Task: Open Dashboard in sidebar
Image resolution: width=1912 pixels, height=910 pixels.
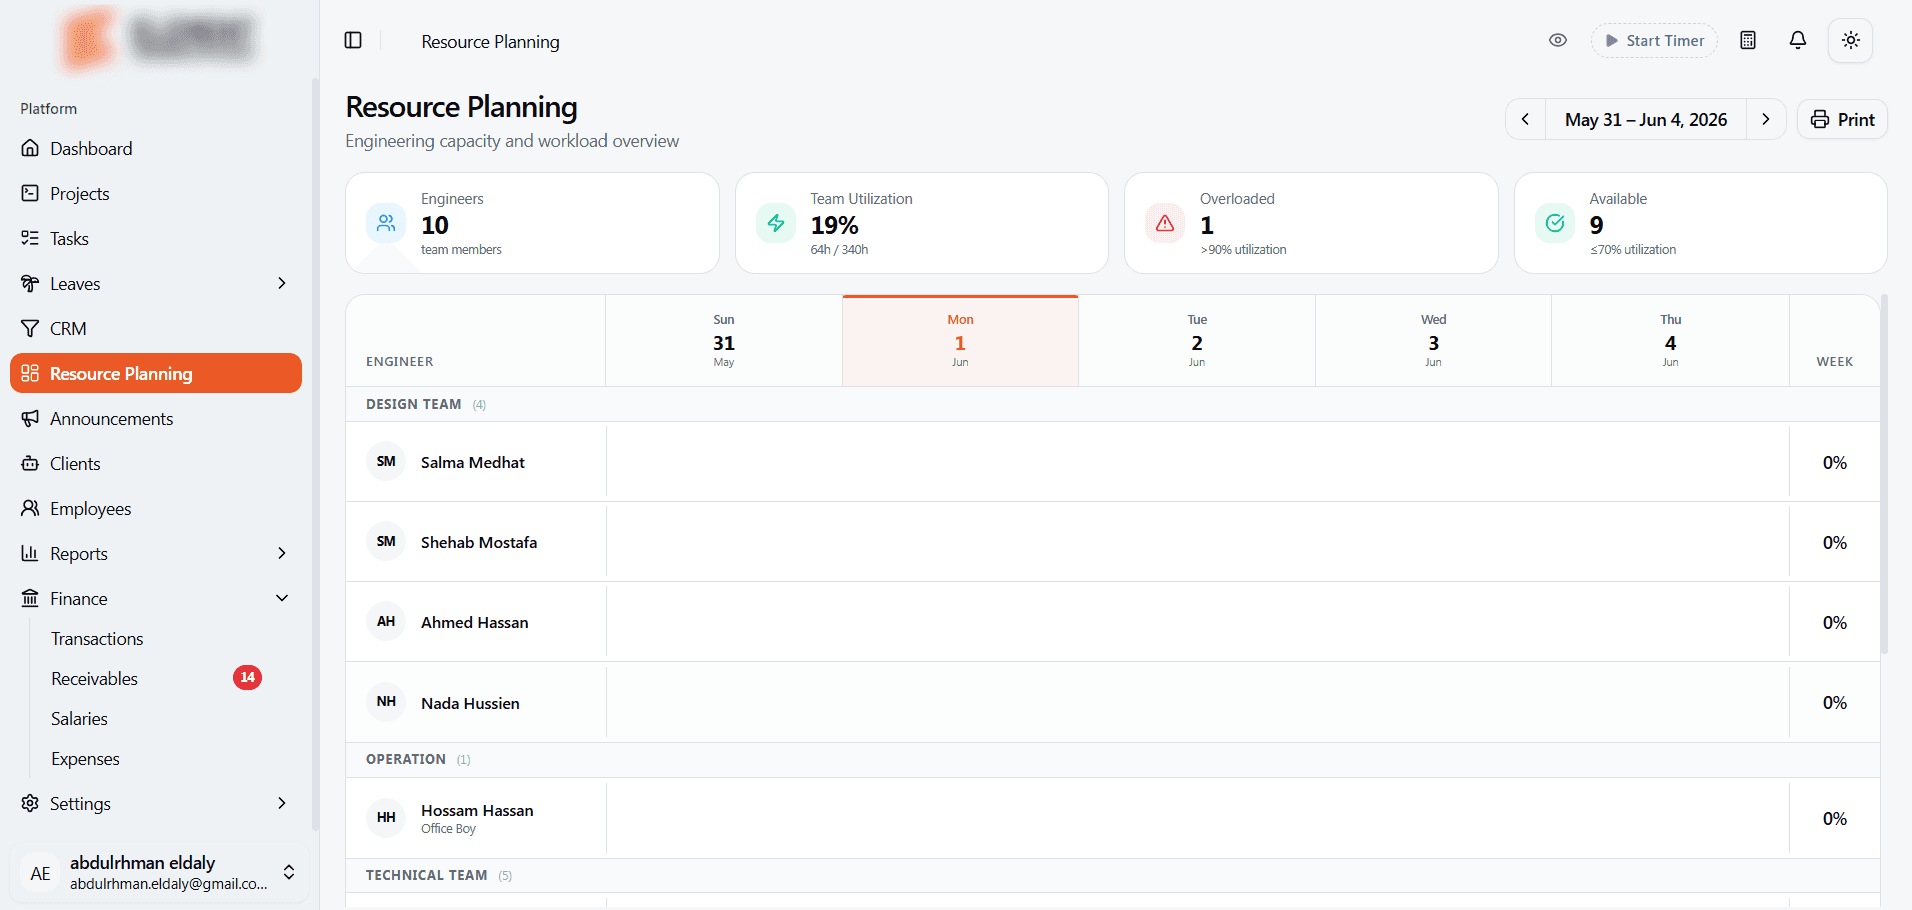Action: (x=156, y=149)
